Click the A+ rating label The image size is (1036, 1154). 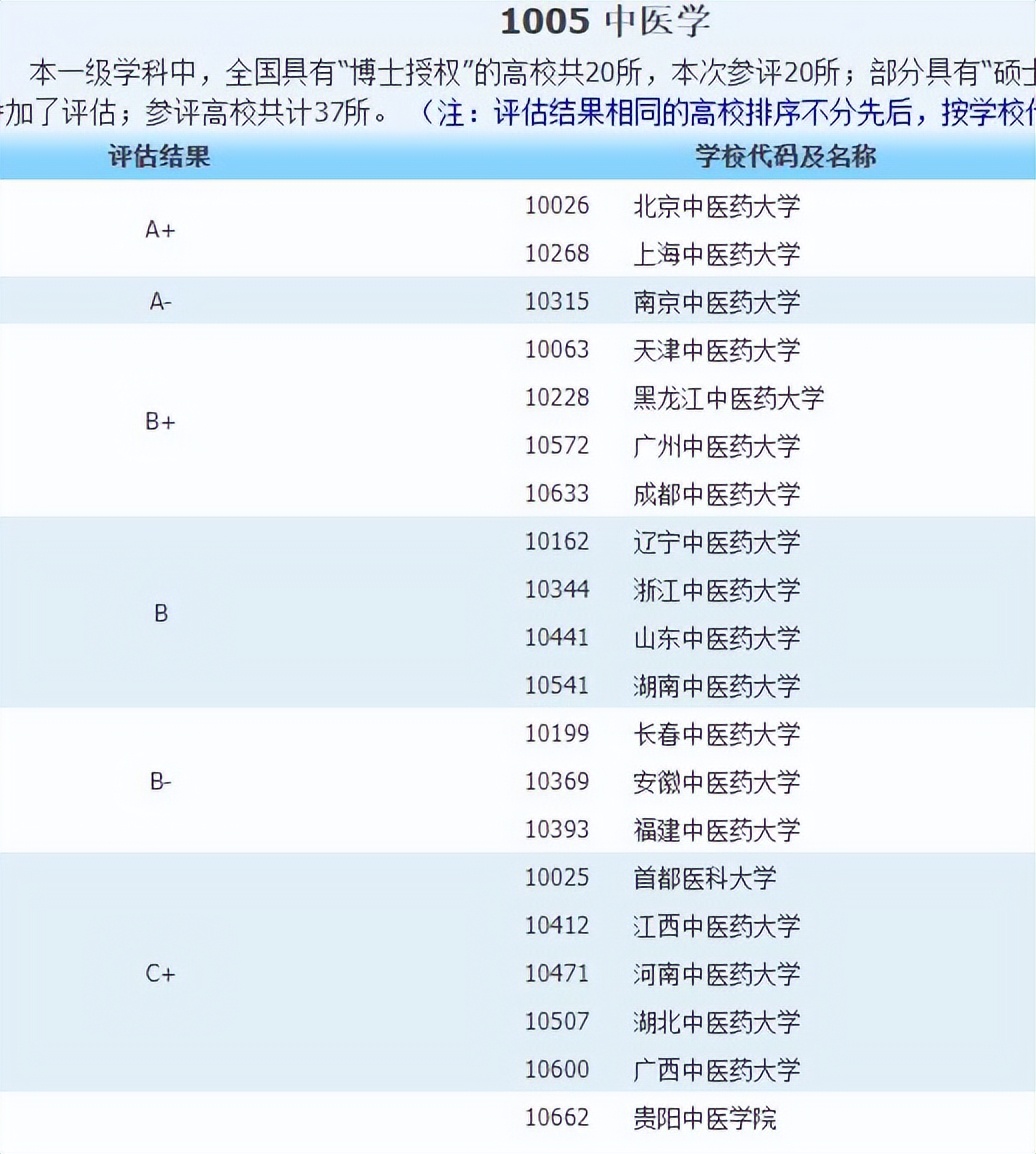[x=160, y=229]
